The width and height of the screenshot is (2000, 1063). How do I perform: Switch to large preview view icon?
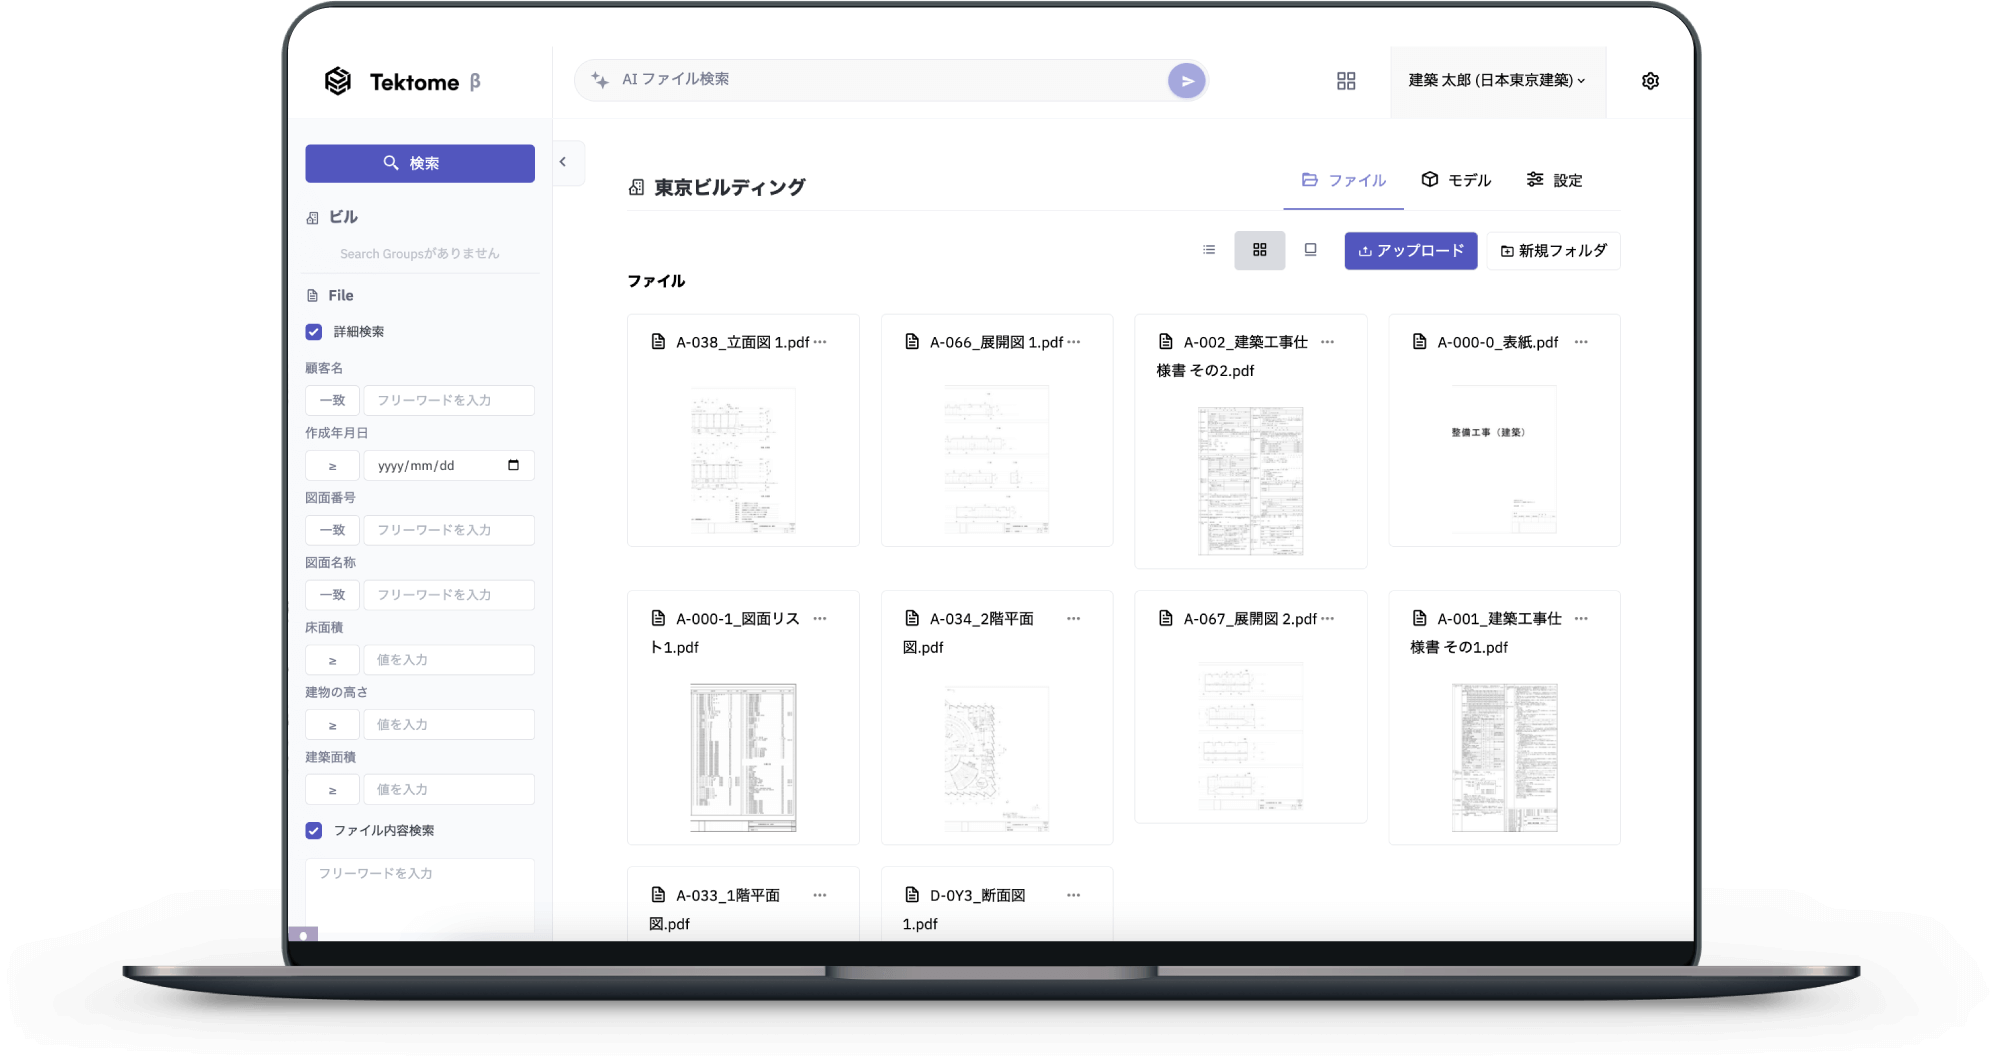click(x=1310, y=250)
